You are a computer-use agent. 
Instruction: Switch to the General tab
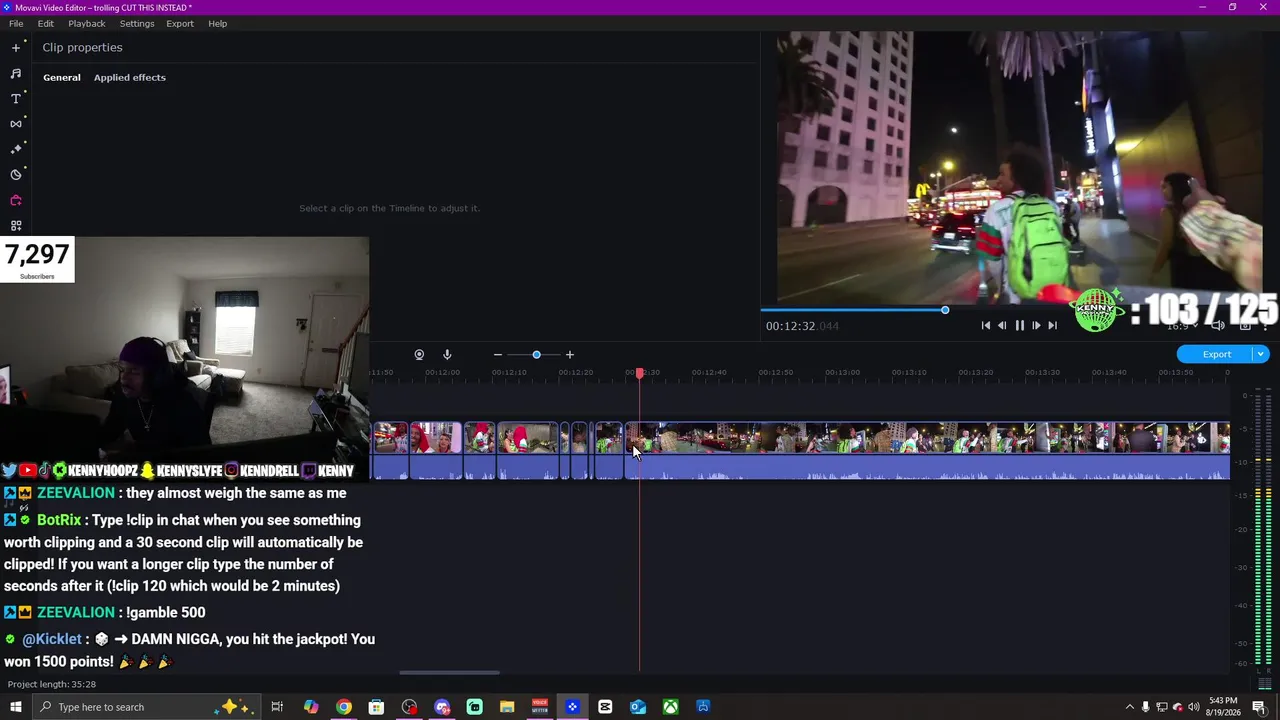pyautogui.click(x=62, y=77)
